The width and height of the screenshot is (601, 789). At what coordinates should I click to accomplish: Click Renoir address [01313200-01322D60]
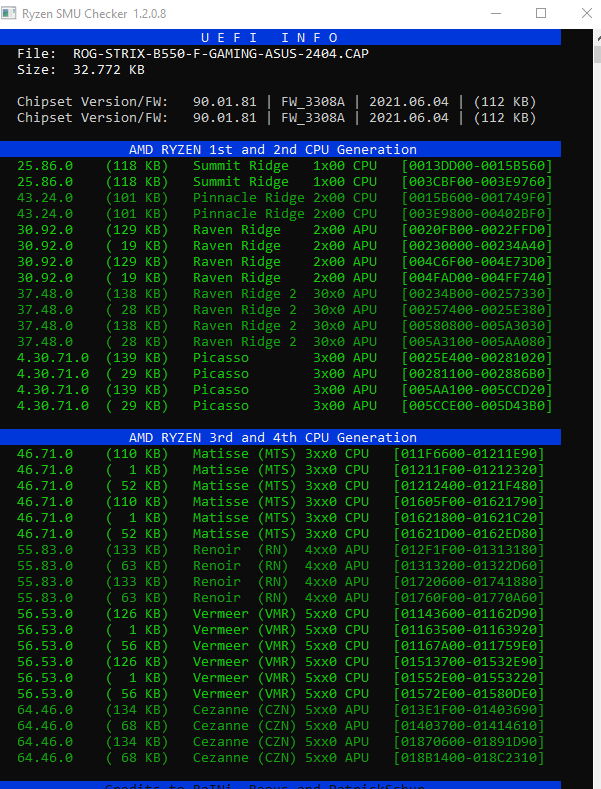pos(469,566)
